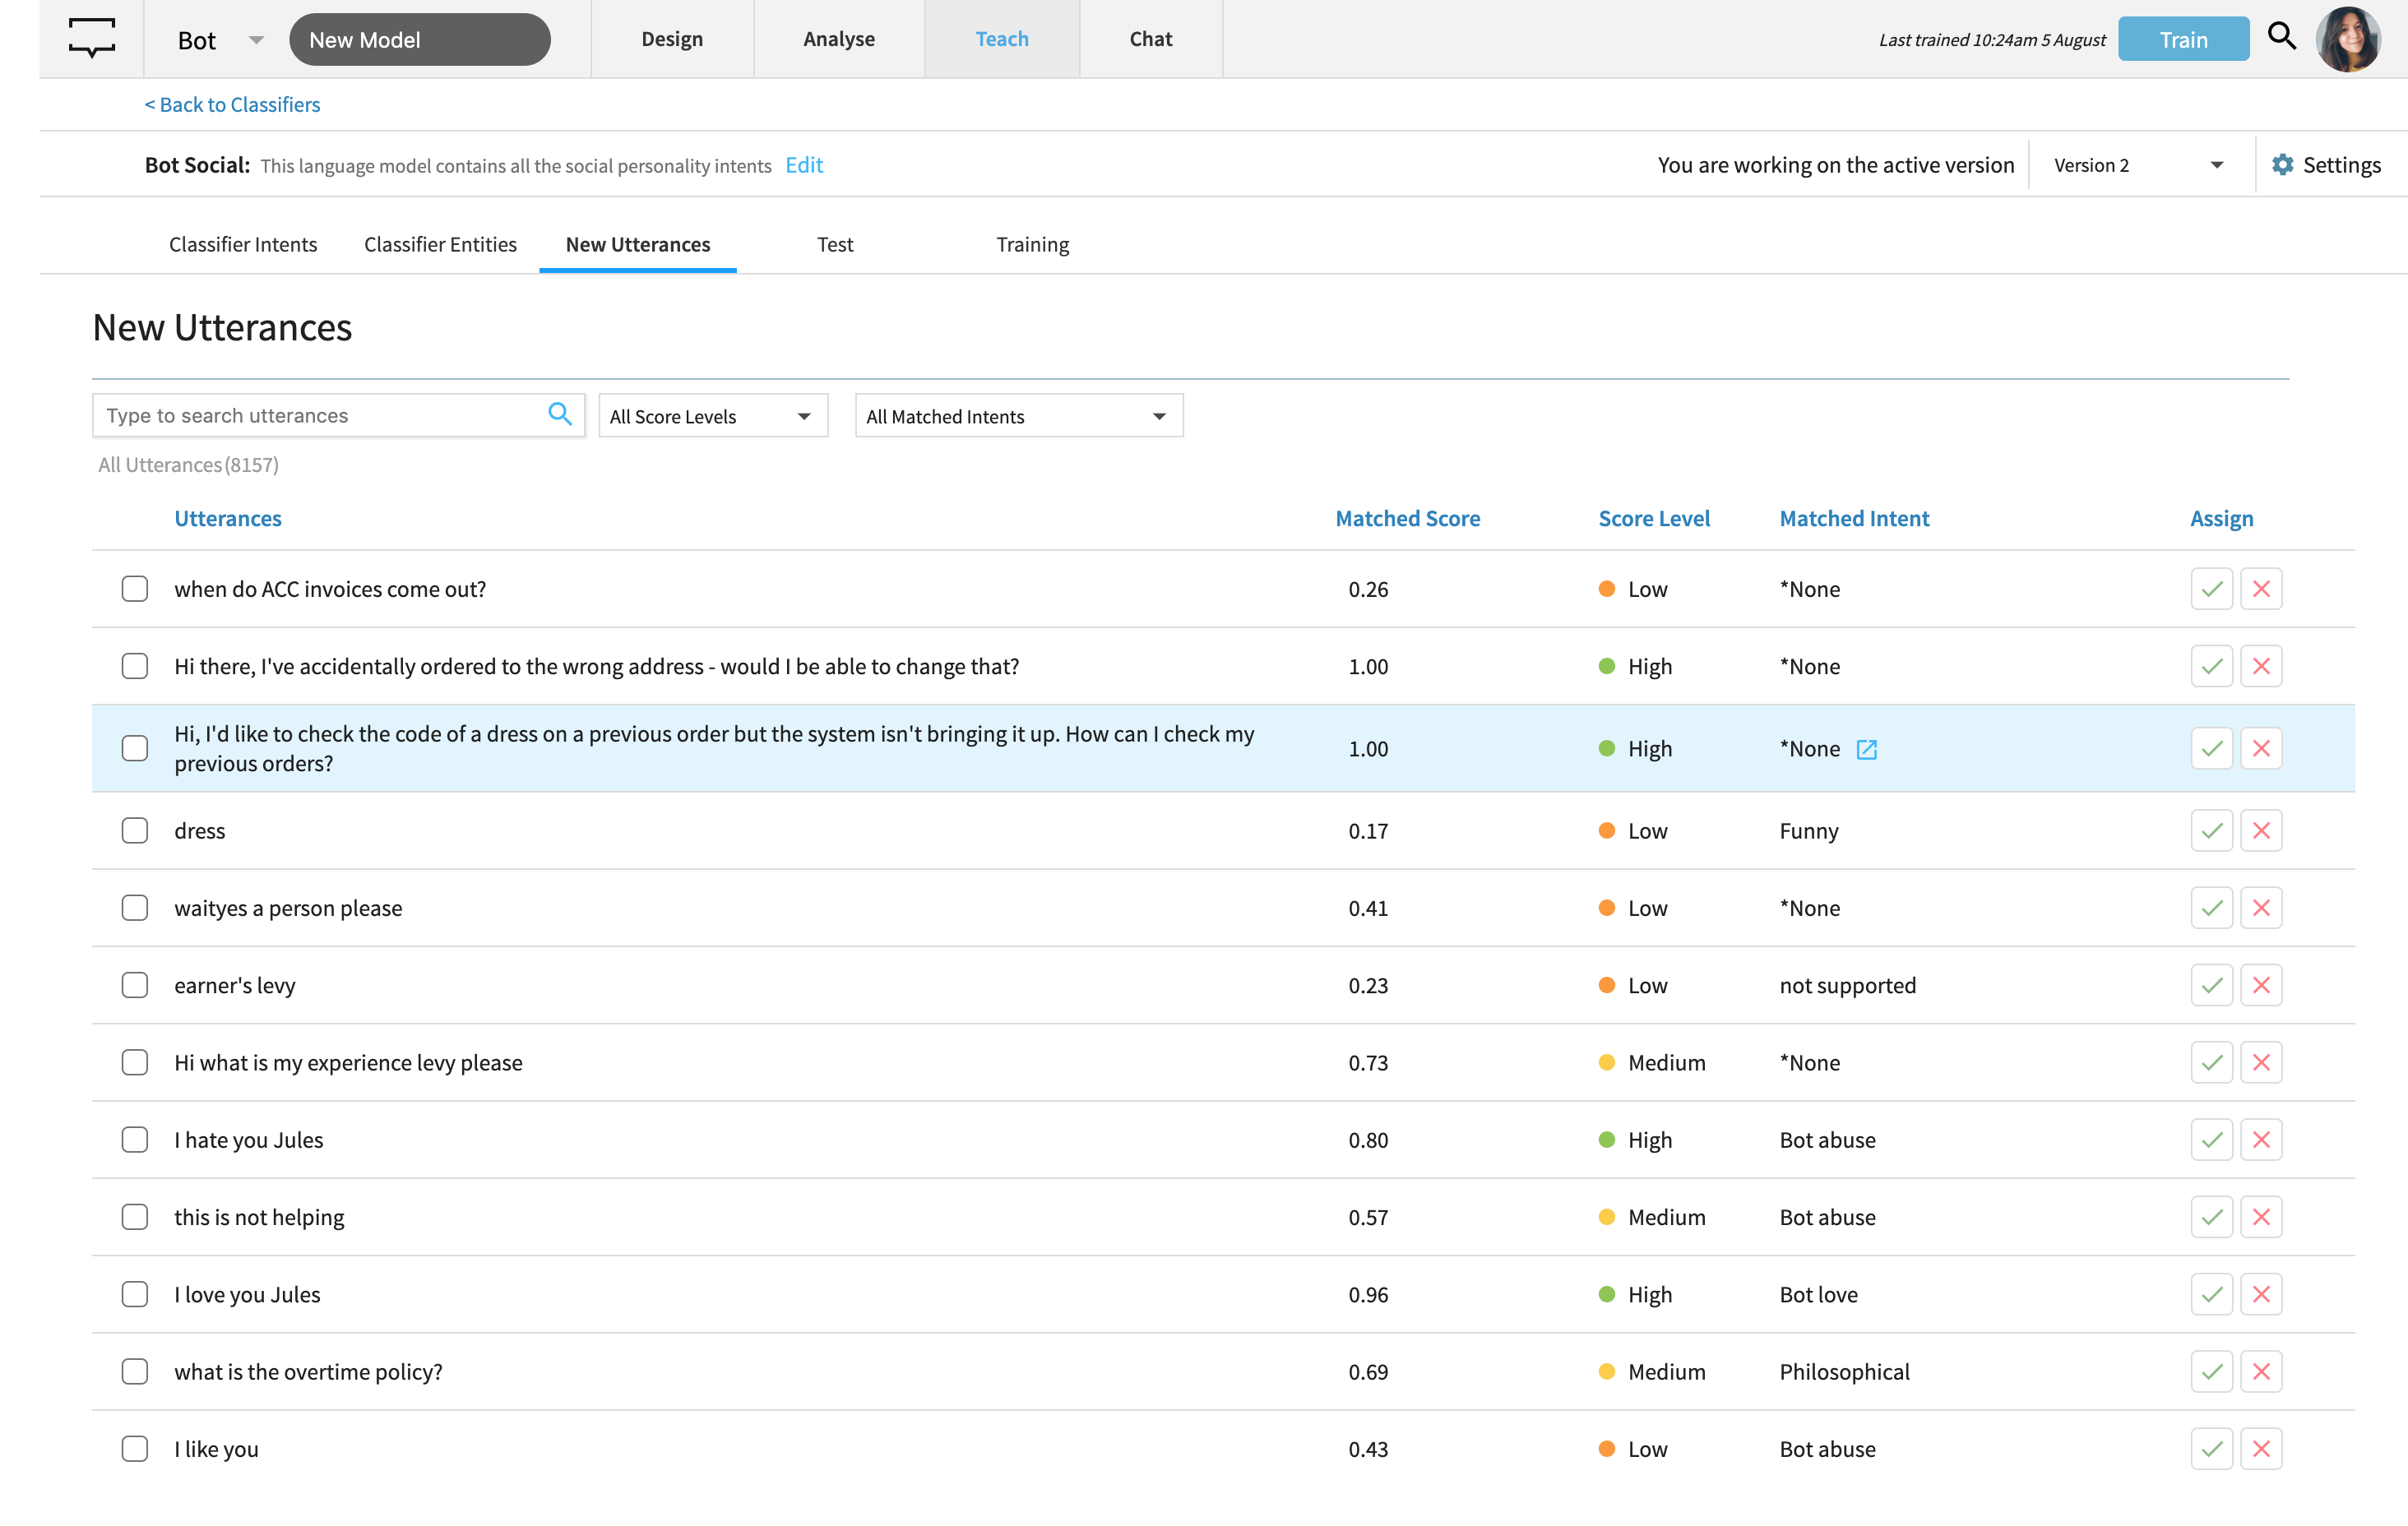Viewport: 2408px width, 1526px height.
Task: Click the chat bot logo icon
Action: 91,38
